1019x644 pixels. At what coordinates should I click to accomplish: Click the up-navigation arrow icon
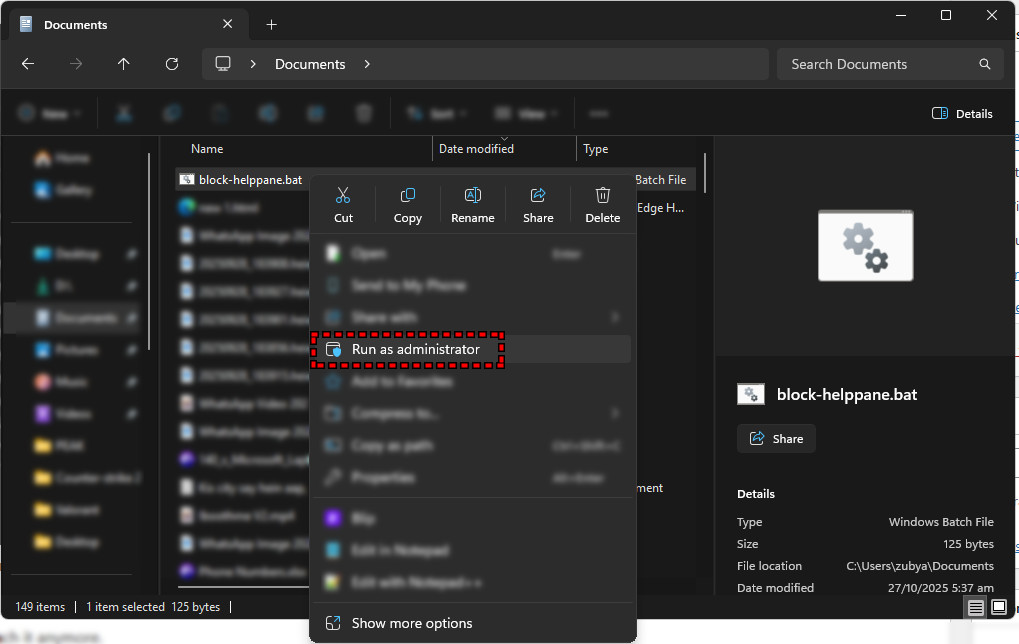click(x=123, y=63)
